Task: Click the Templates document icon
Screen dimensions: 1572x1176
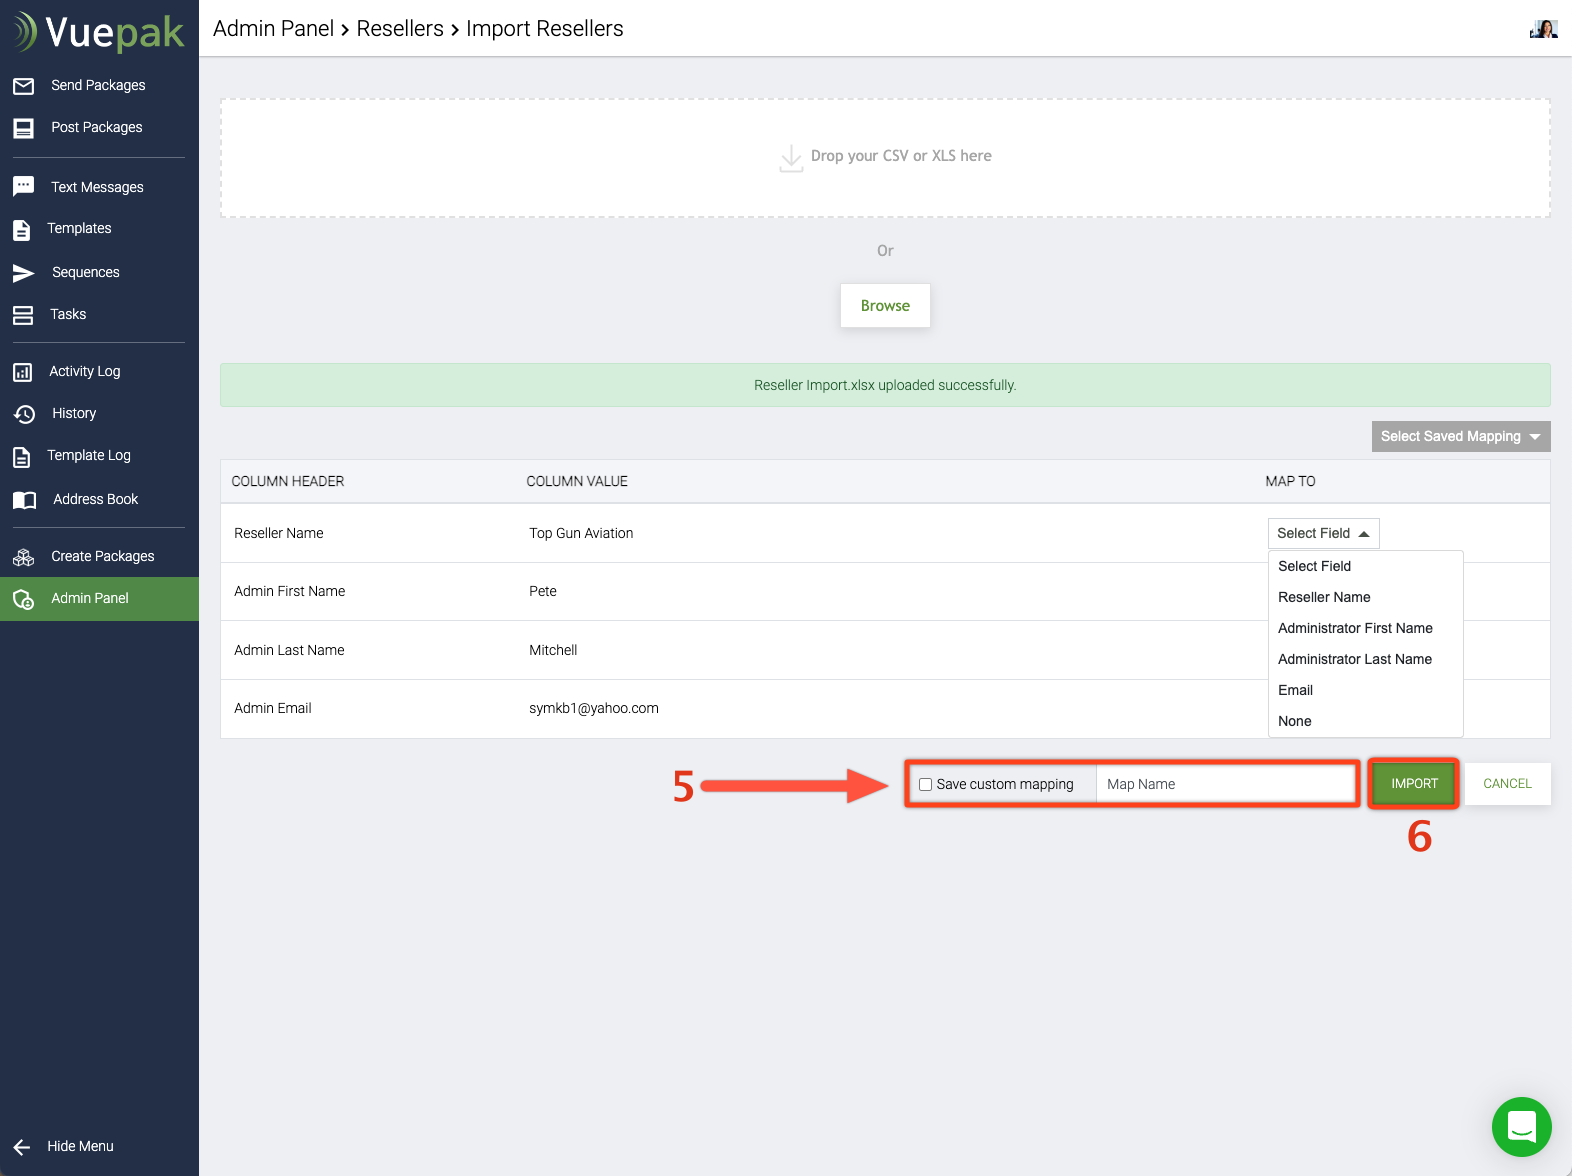Action: point(22,229)
